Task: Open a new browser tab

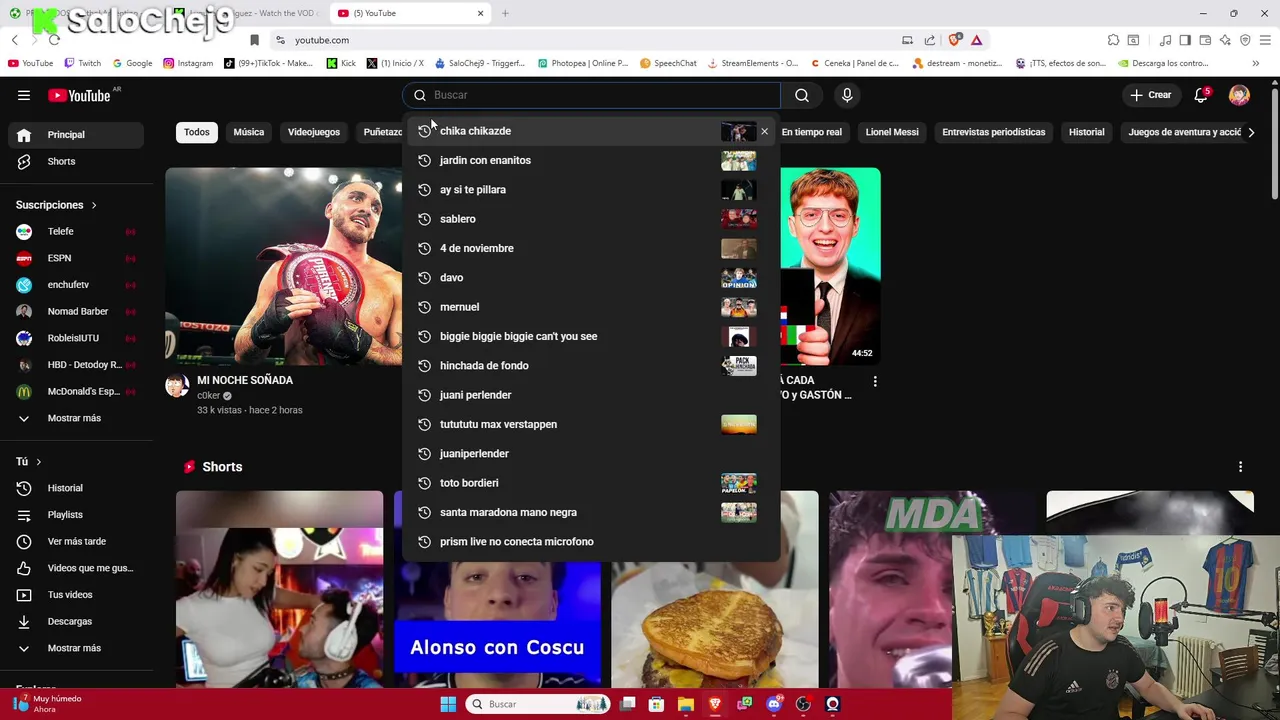Action: (505, 13)
